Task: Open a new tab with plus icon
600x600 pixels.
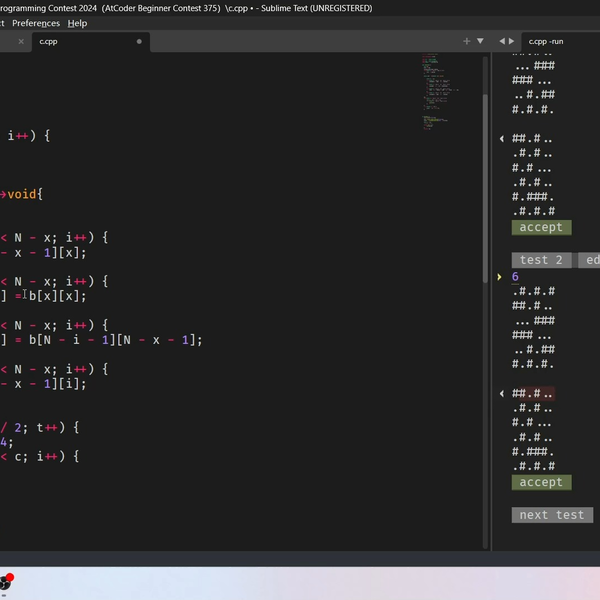Action: (466, 41)
